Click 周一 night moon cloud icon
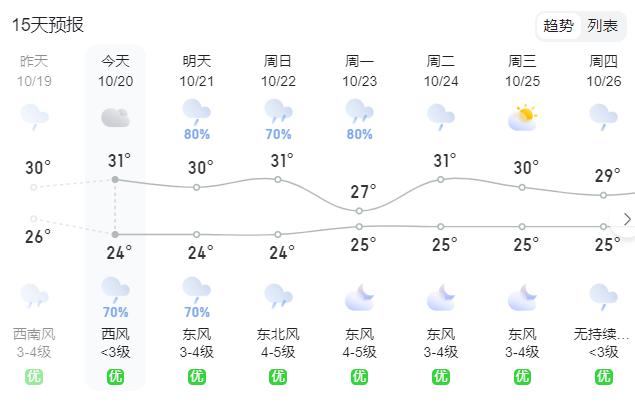The image size is (635, 403). click(359, 298)
